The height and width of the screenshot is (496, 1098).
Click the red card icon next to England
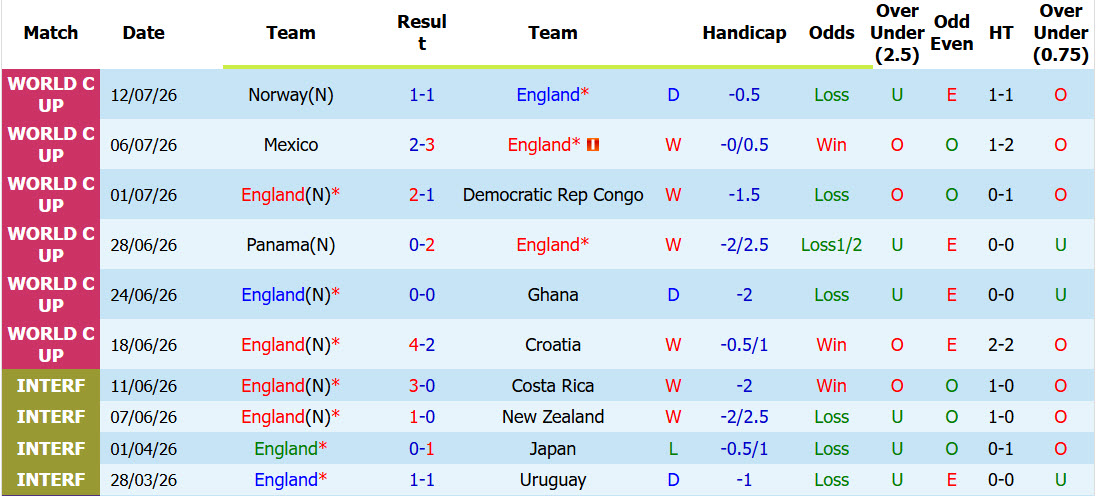tap(593, 145)
